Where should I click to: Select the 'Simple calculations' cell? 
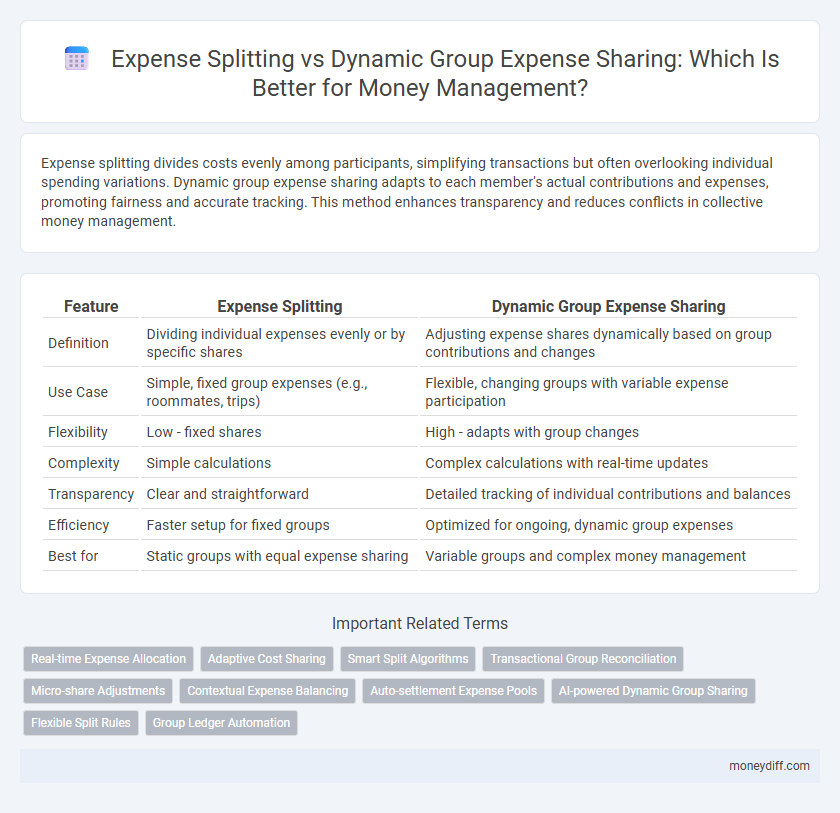[x=280, y=463]
